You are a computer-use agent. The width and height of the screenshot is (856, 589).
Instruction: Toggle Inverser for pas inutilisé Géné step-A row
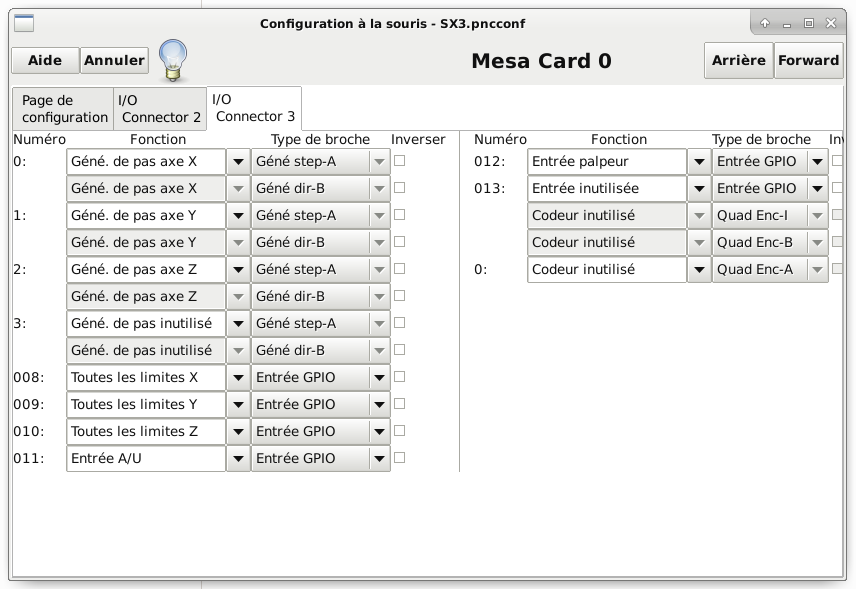click(x=400, y=323)
